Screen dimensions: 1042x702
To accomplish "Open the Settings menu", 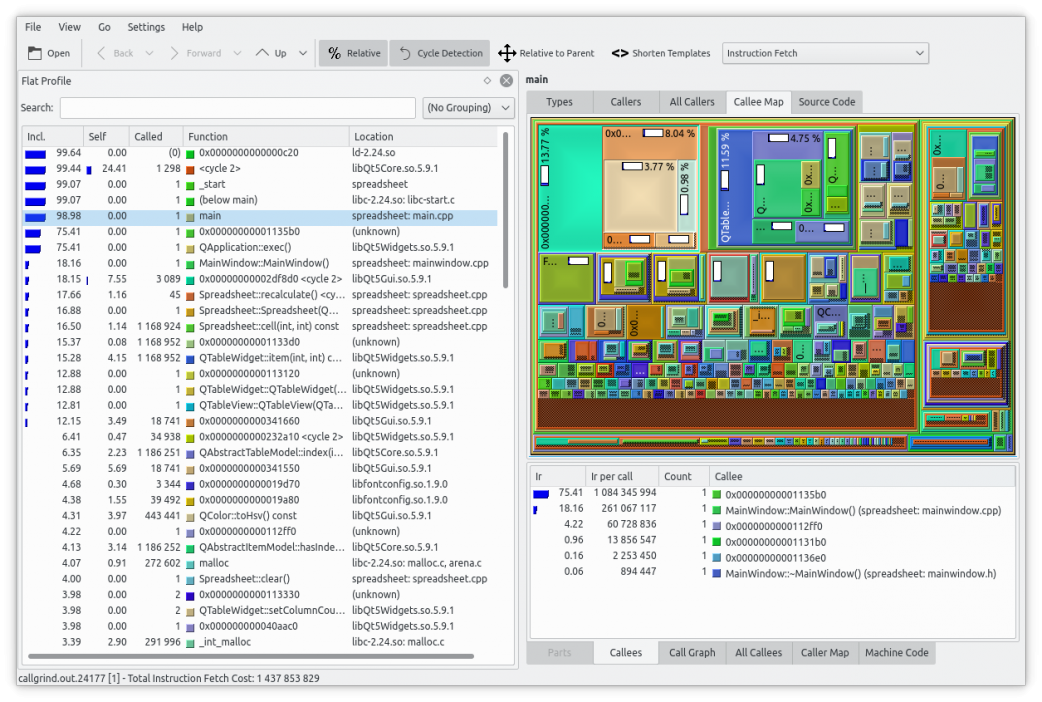I will coord(146,27).
